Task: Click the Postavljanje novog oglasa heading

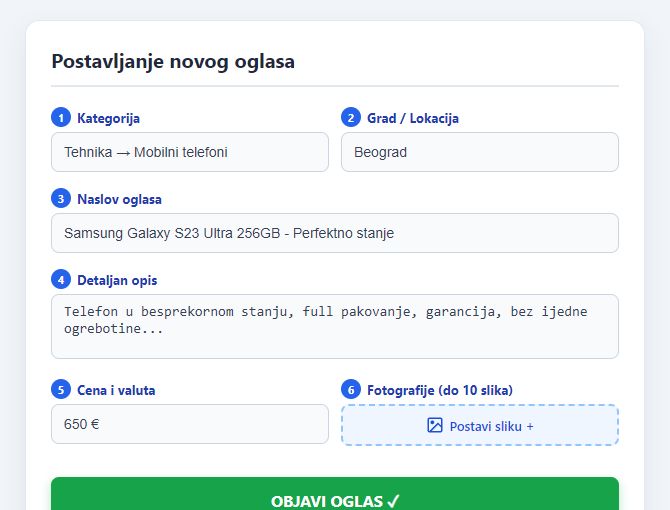Action: [173, 61]
